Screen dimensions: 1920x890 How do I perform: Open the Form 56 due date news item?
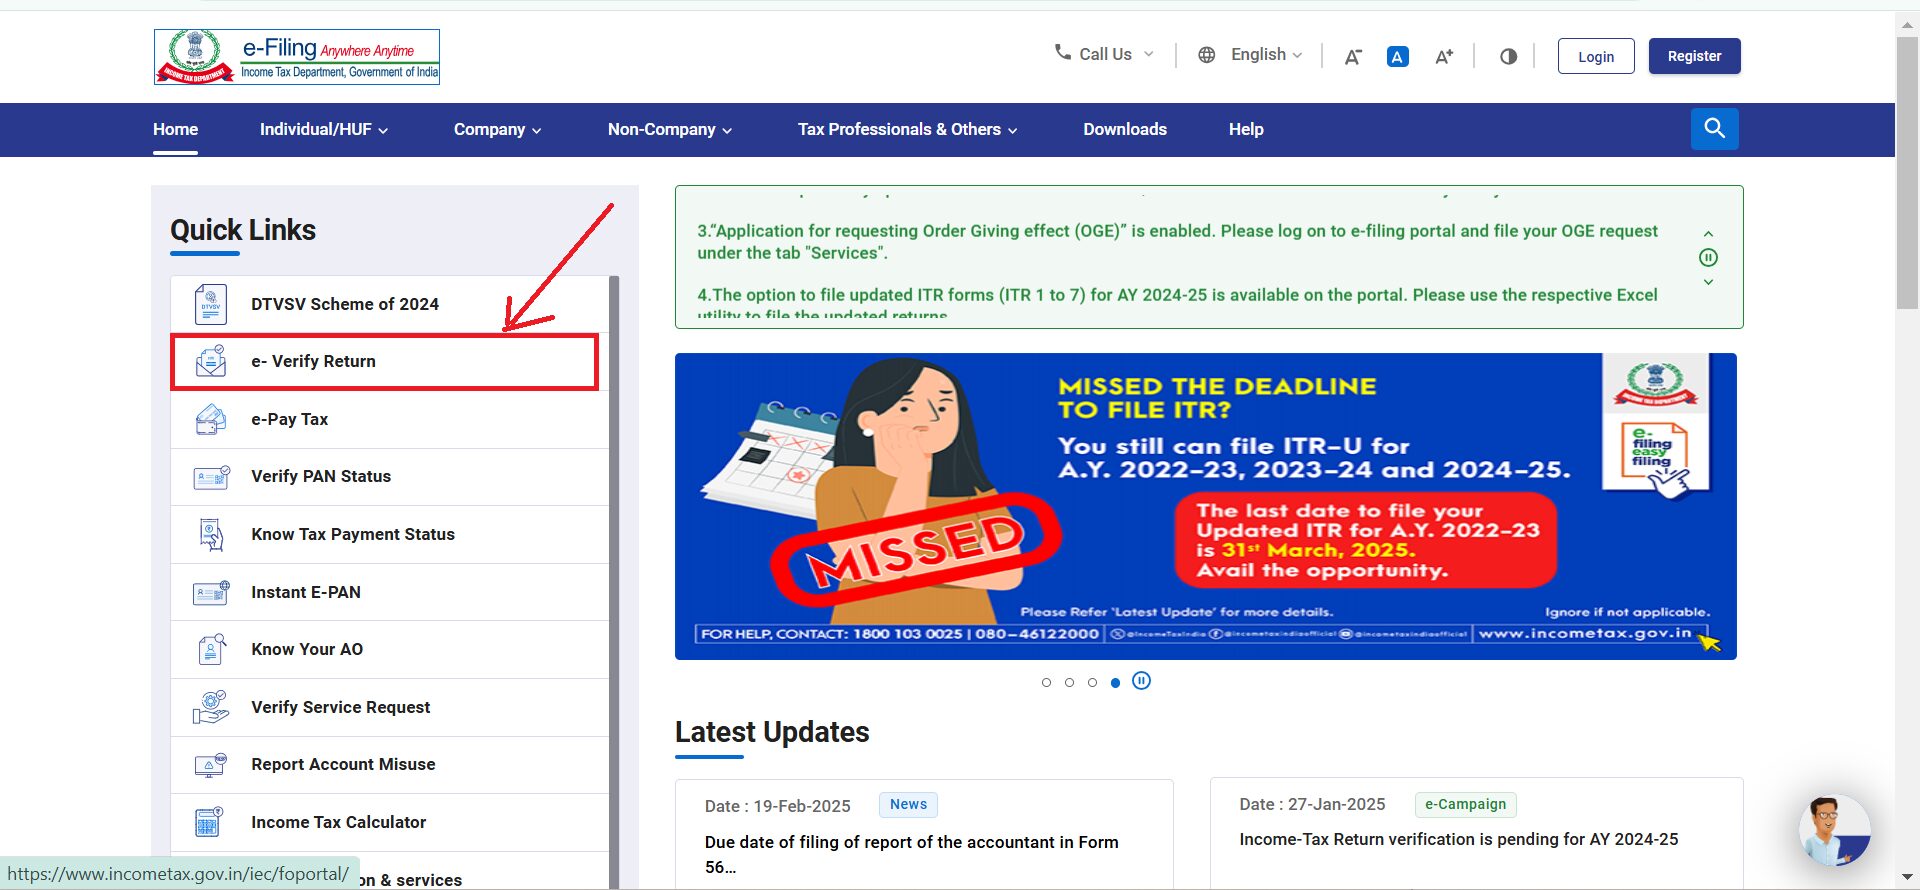click(x=911, y=854)
